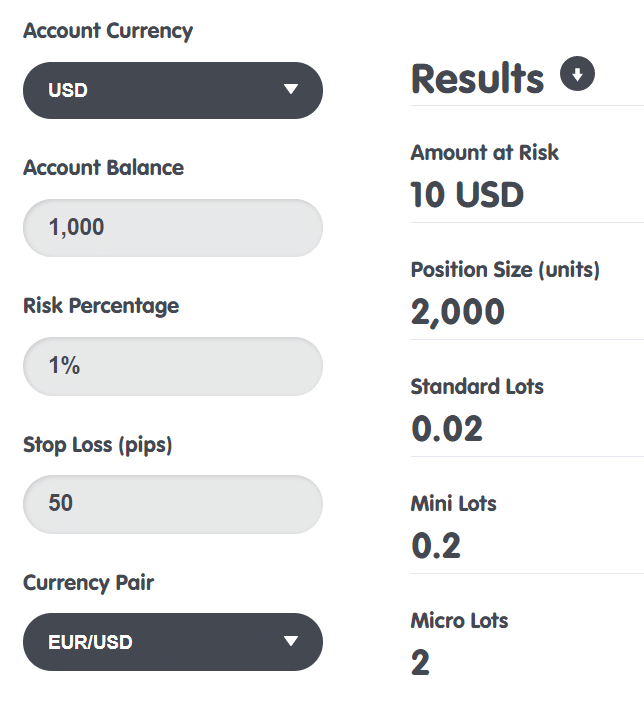Expand the Currency Pair EUR/USD dropdown

coord(173,642)
